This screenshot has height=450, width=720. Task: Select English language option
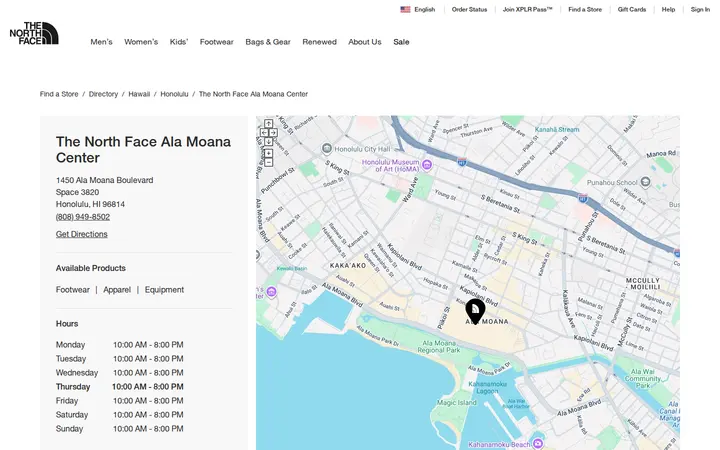pyautogui.click(x=424, y=9)
